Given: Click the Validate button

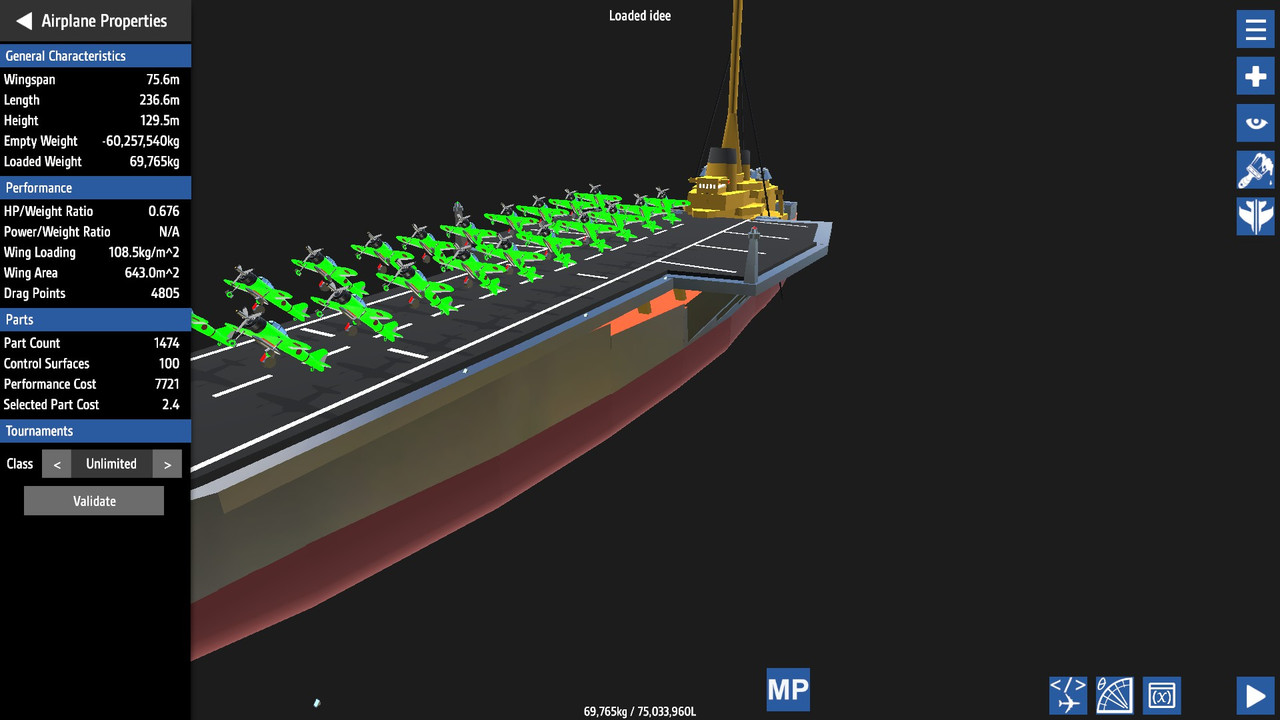Looking at the screenshot, I should pos(94,501).
